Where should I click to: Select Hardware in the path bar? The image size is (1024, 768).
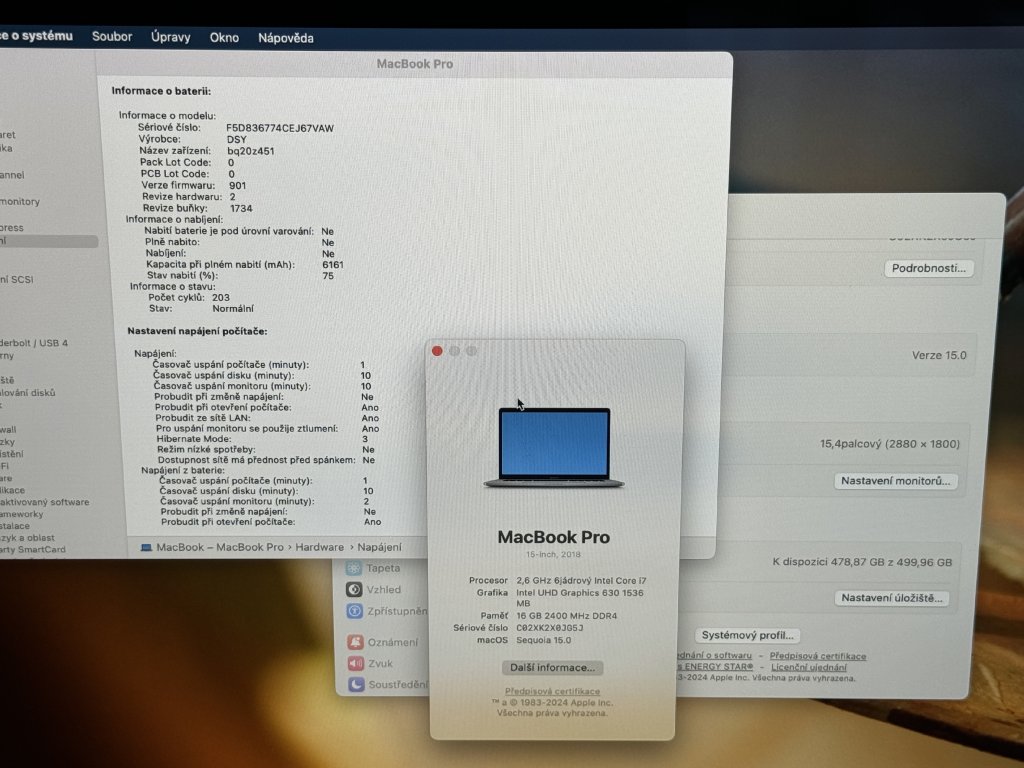[x=319, y=547]
